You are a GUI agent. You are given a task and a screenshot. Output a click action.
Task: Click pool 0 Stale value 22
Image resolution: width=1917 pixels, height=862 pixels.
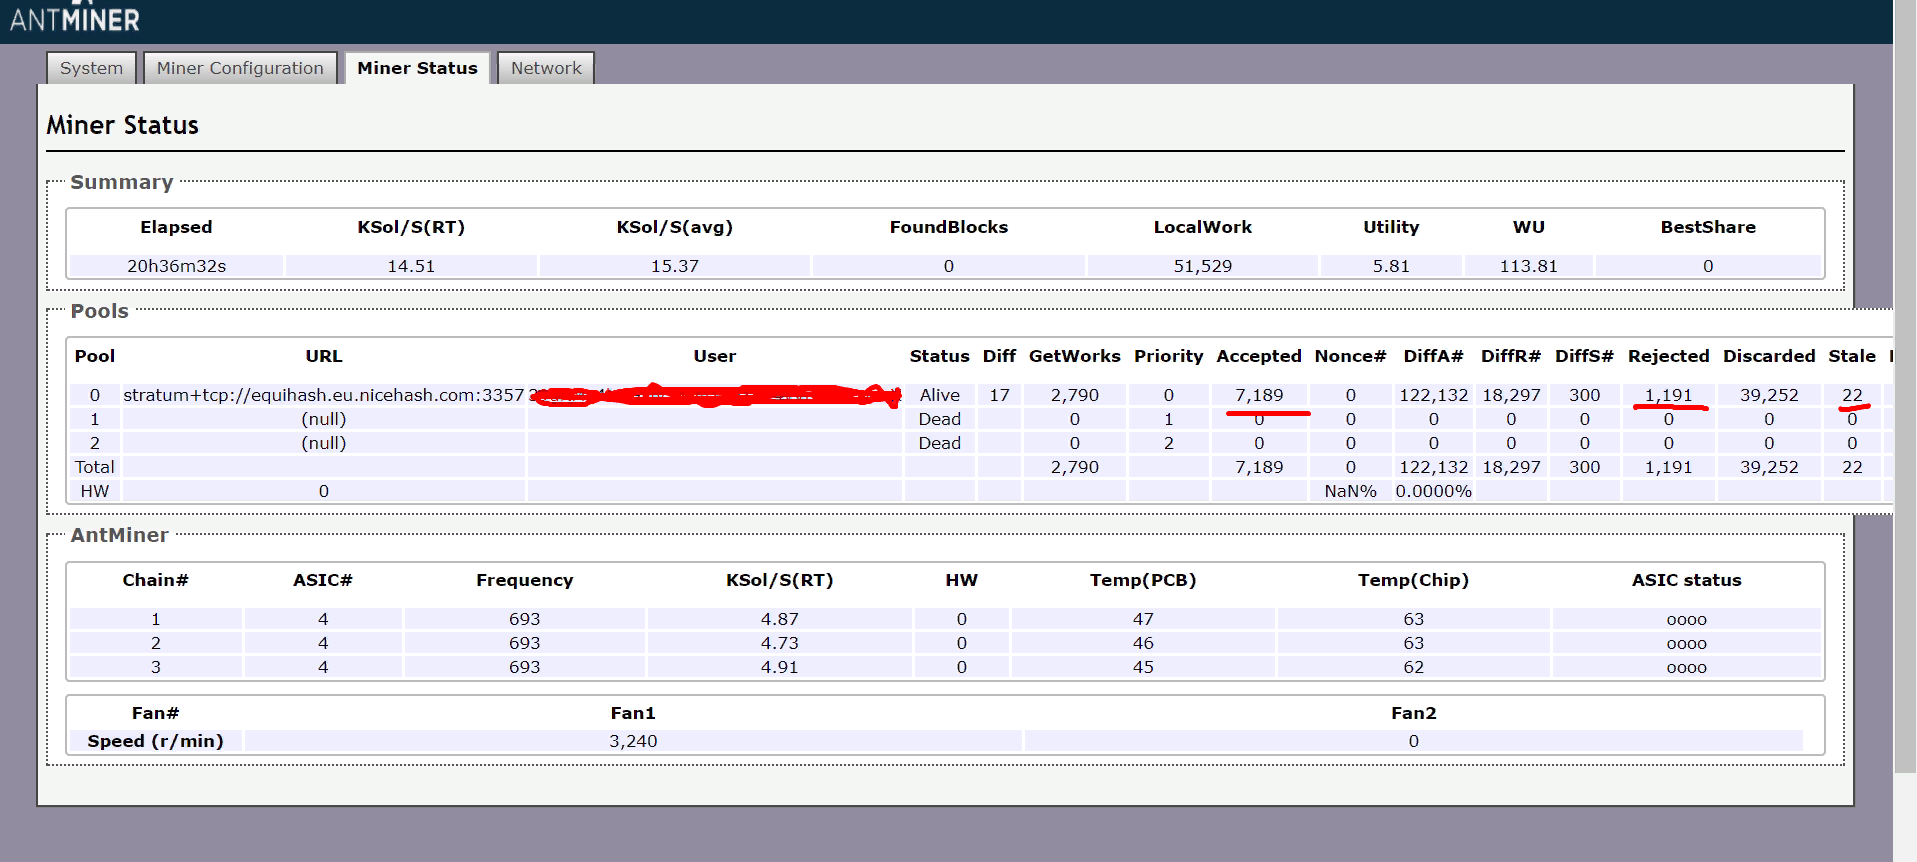pos(1852,395)
